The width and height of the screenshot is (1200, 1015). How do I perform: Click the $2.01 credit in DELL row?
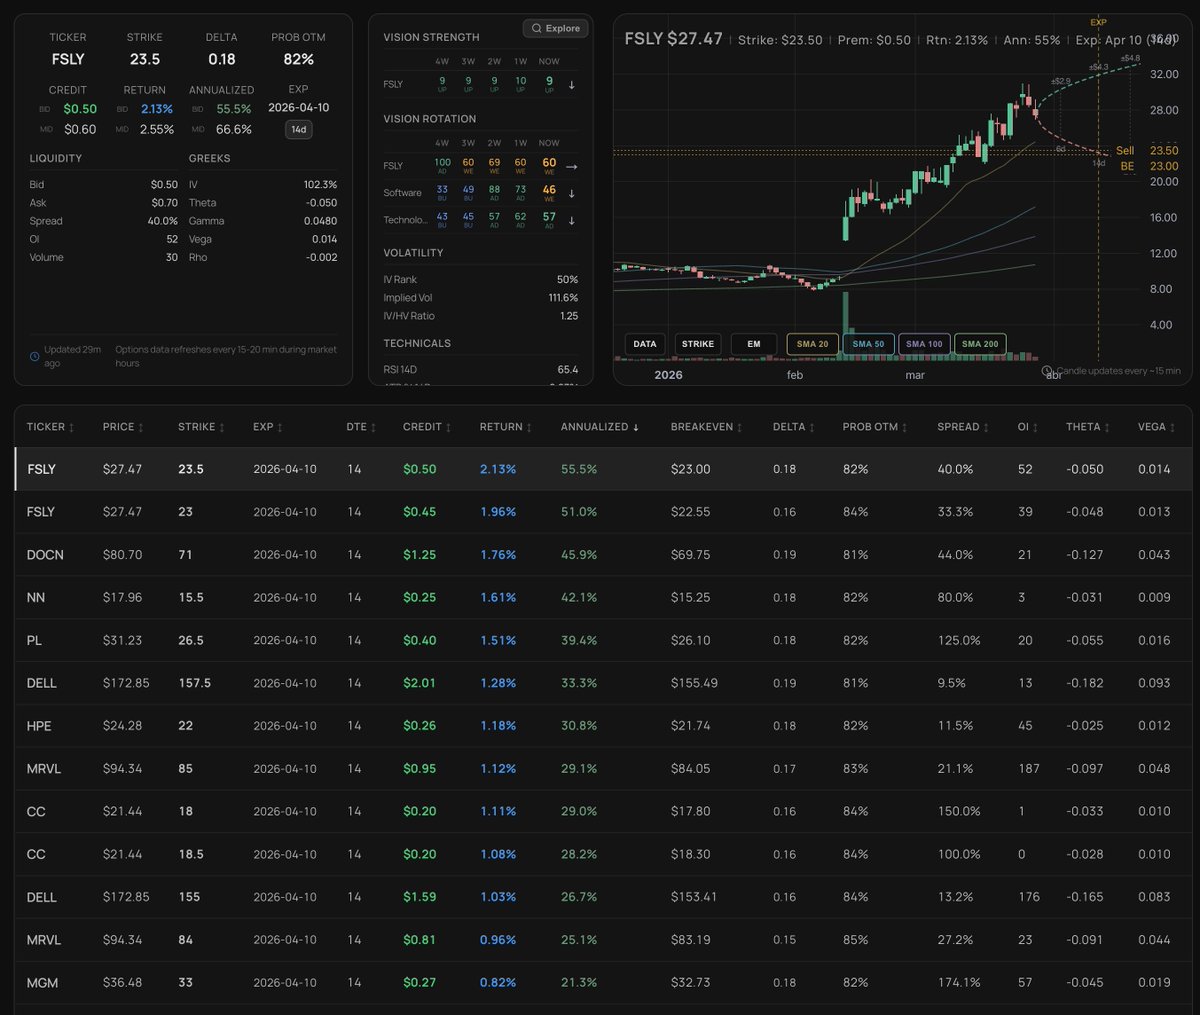(x=419, y=683)
